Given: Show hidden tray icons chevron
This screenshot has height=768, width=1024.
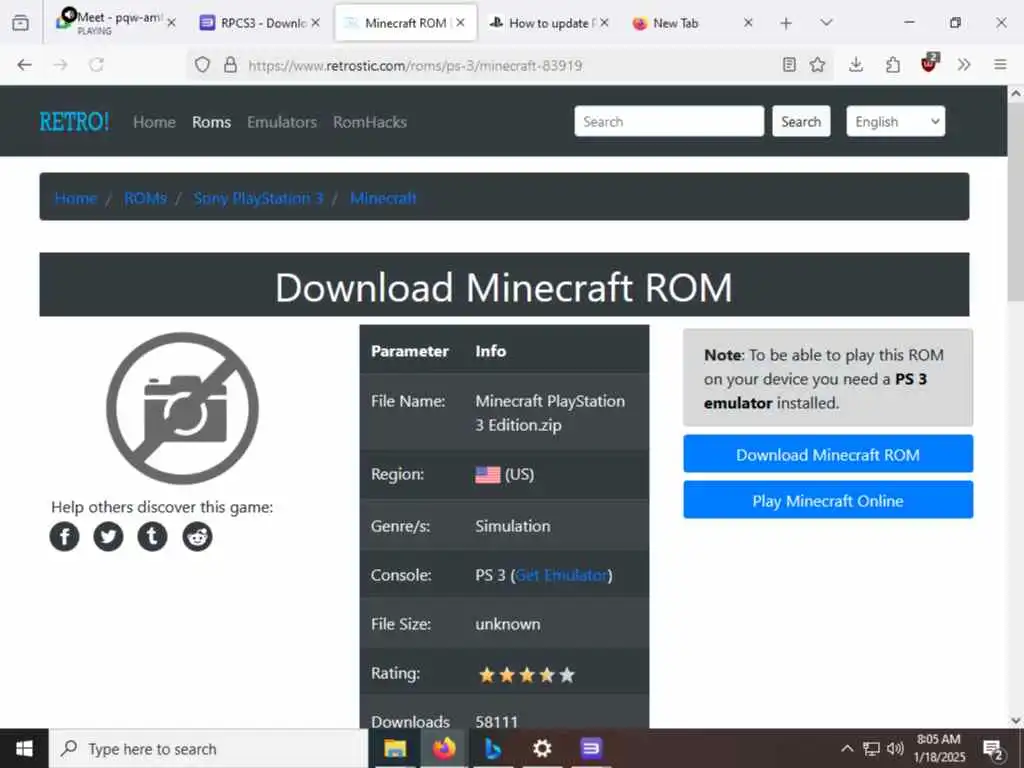Looking at the screenshot, I should click(x=847, y=748).
